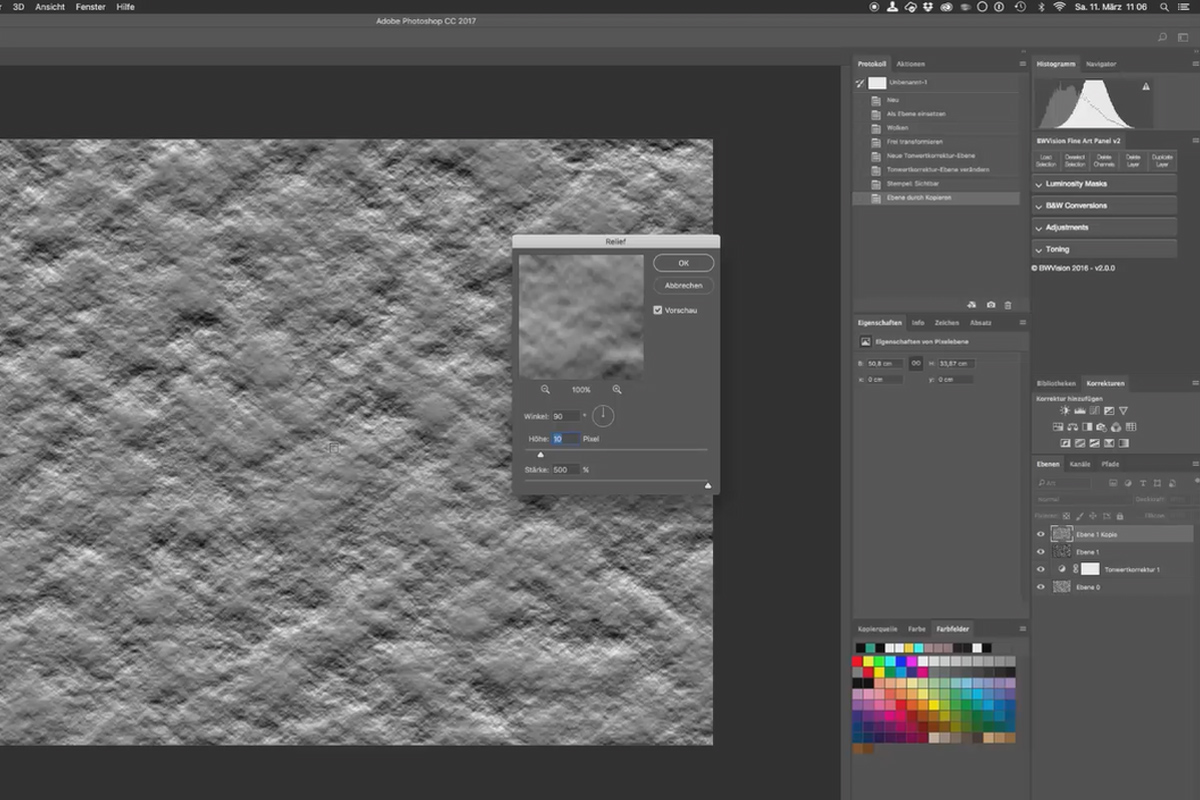The image size is (1200, 800).
Task: Add a Gradient Map adjustment icon
Action: tap(1124, 443)
